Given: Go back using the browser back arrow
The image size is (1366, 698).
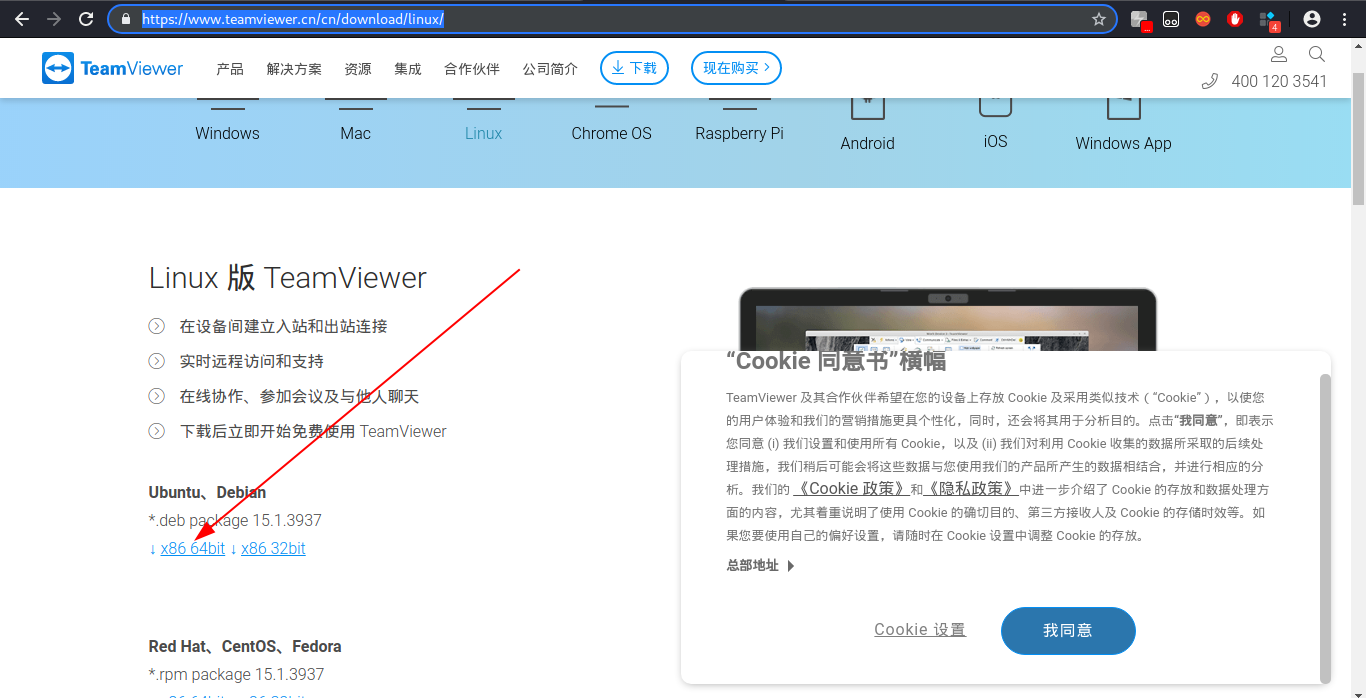Looking at the screenshot, I should 21,19.
